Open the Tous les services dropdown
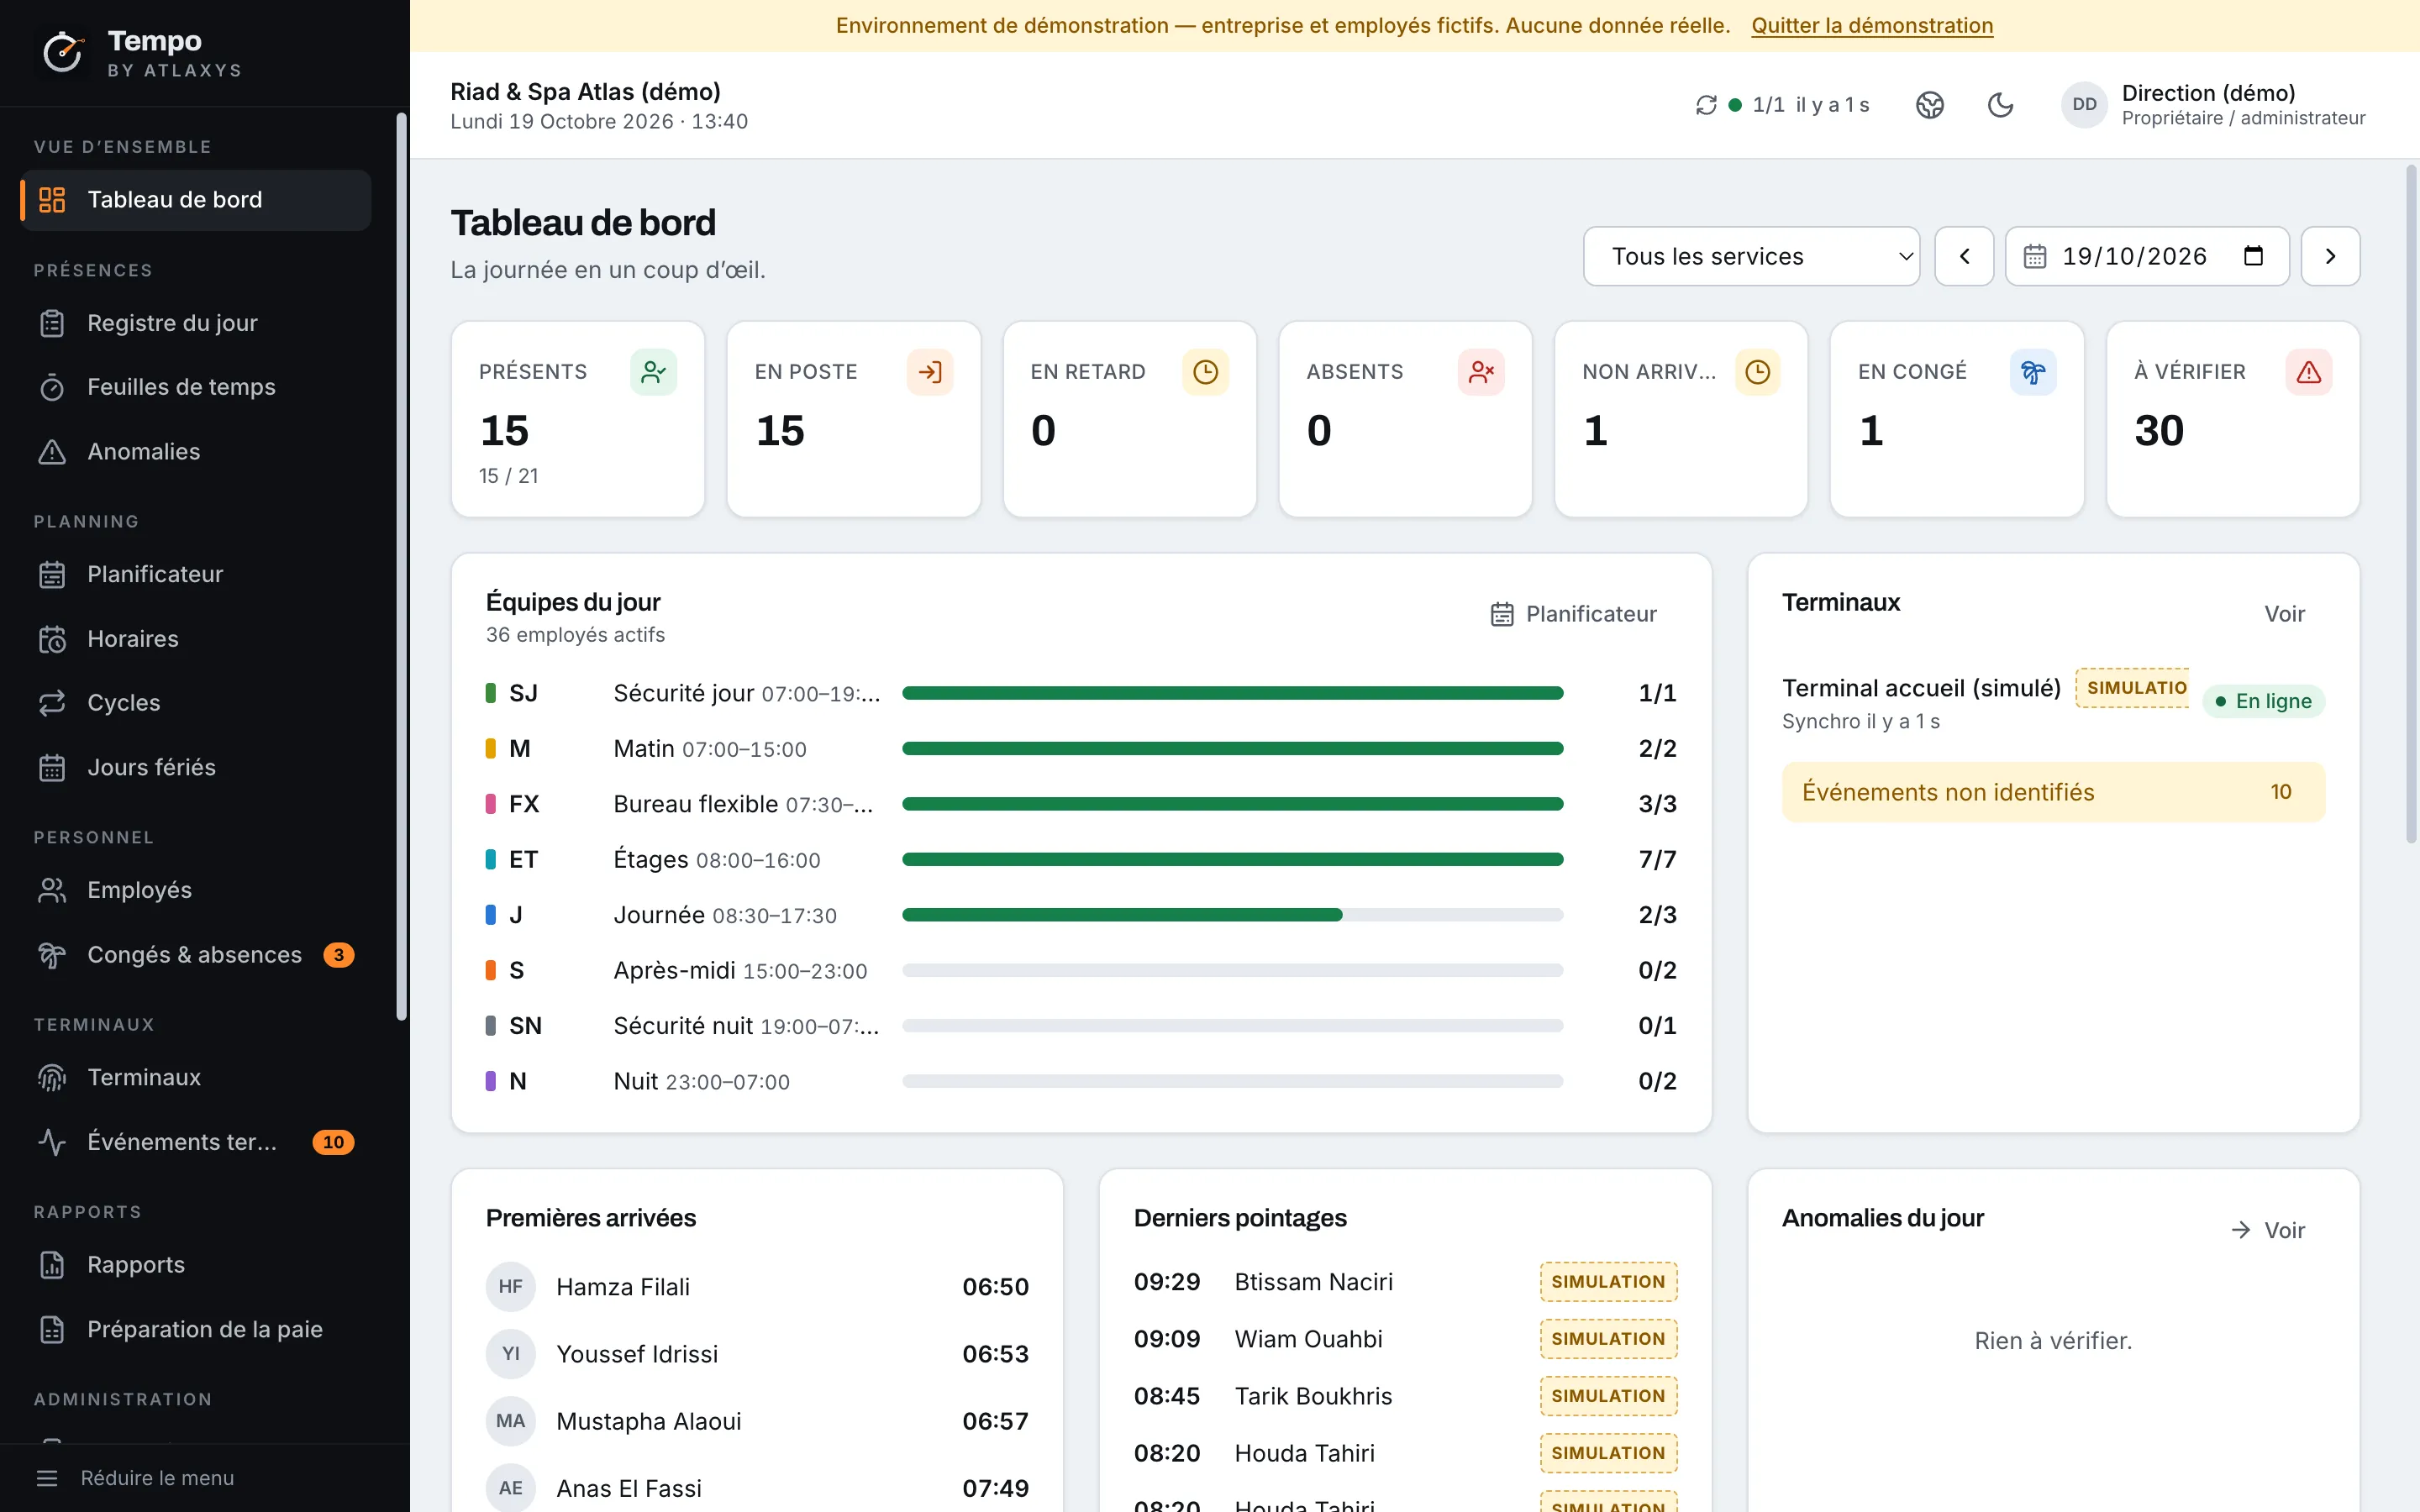2420x1512 pixels. [1751, 257]
